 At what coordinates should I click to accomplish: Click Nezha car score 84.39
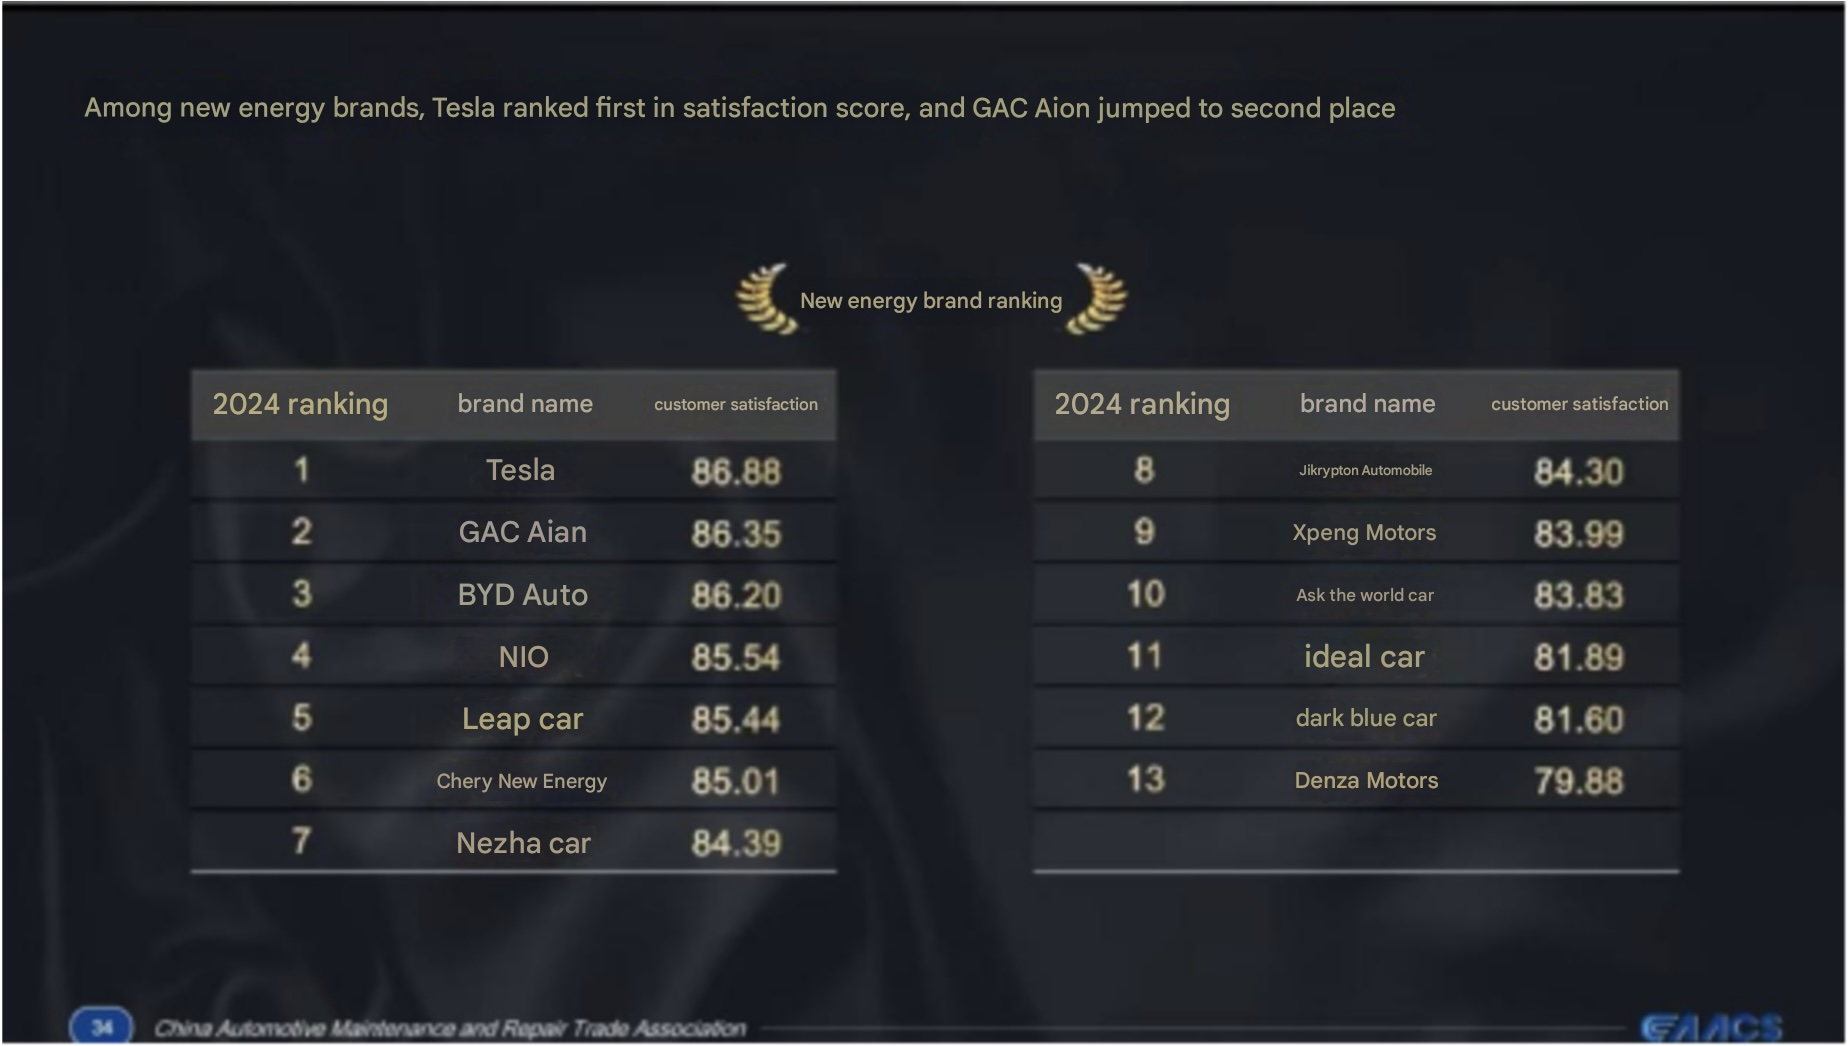pyautogui.click(x=736, y=843)
